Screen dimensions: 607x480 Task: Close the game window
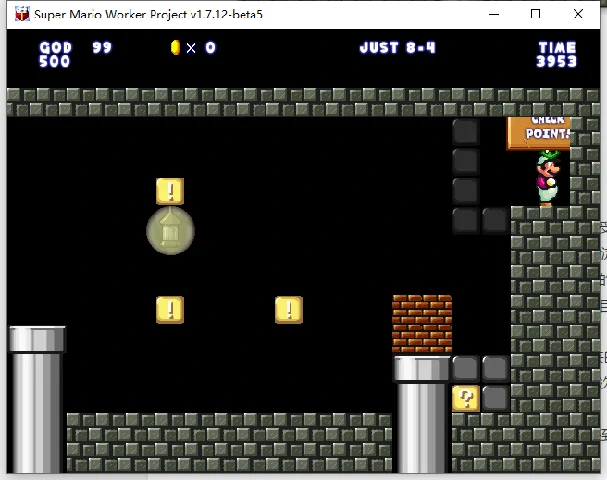578,14
